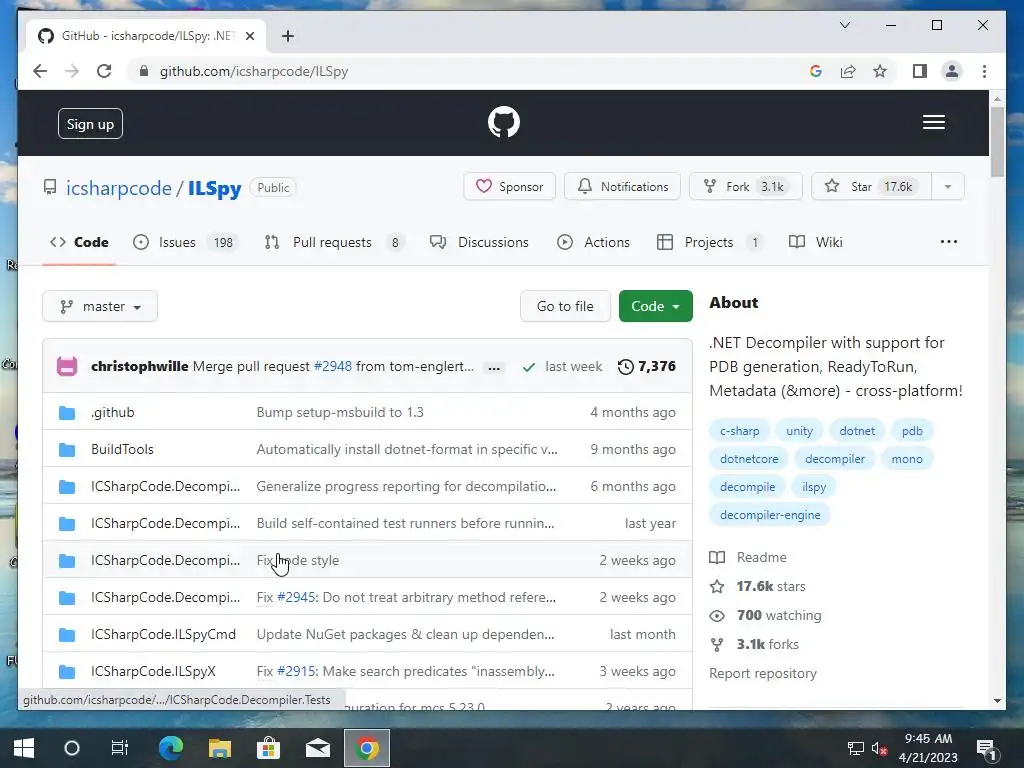Click Go to file button
The height and width of the screenshot is (768, 1024).
566,306
